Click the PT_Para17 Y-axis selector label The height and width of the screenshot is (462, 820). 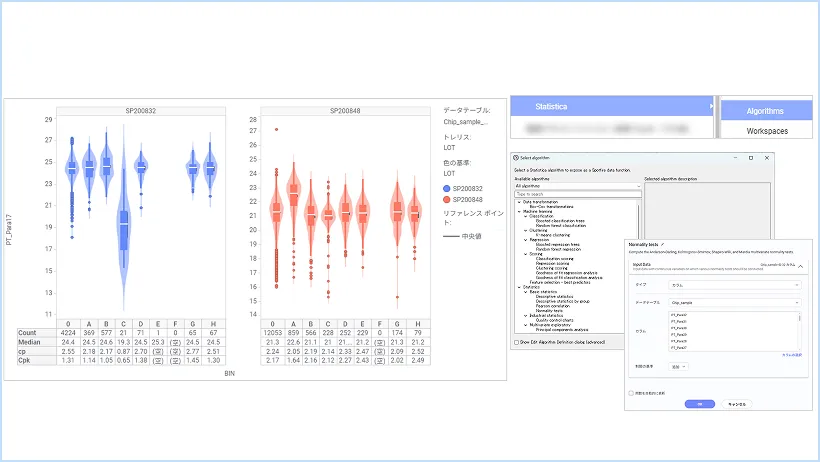[x=9, y=230]
